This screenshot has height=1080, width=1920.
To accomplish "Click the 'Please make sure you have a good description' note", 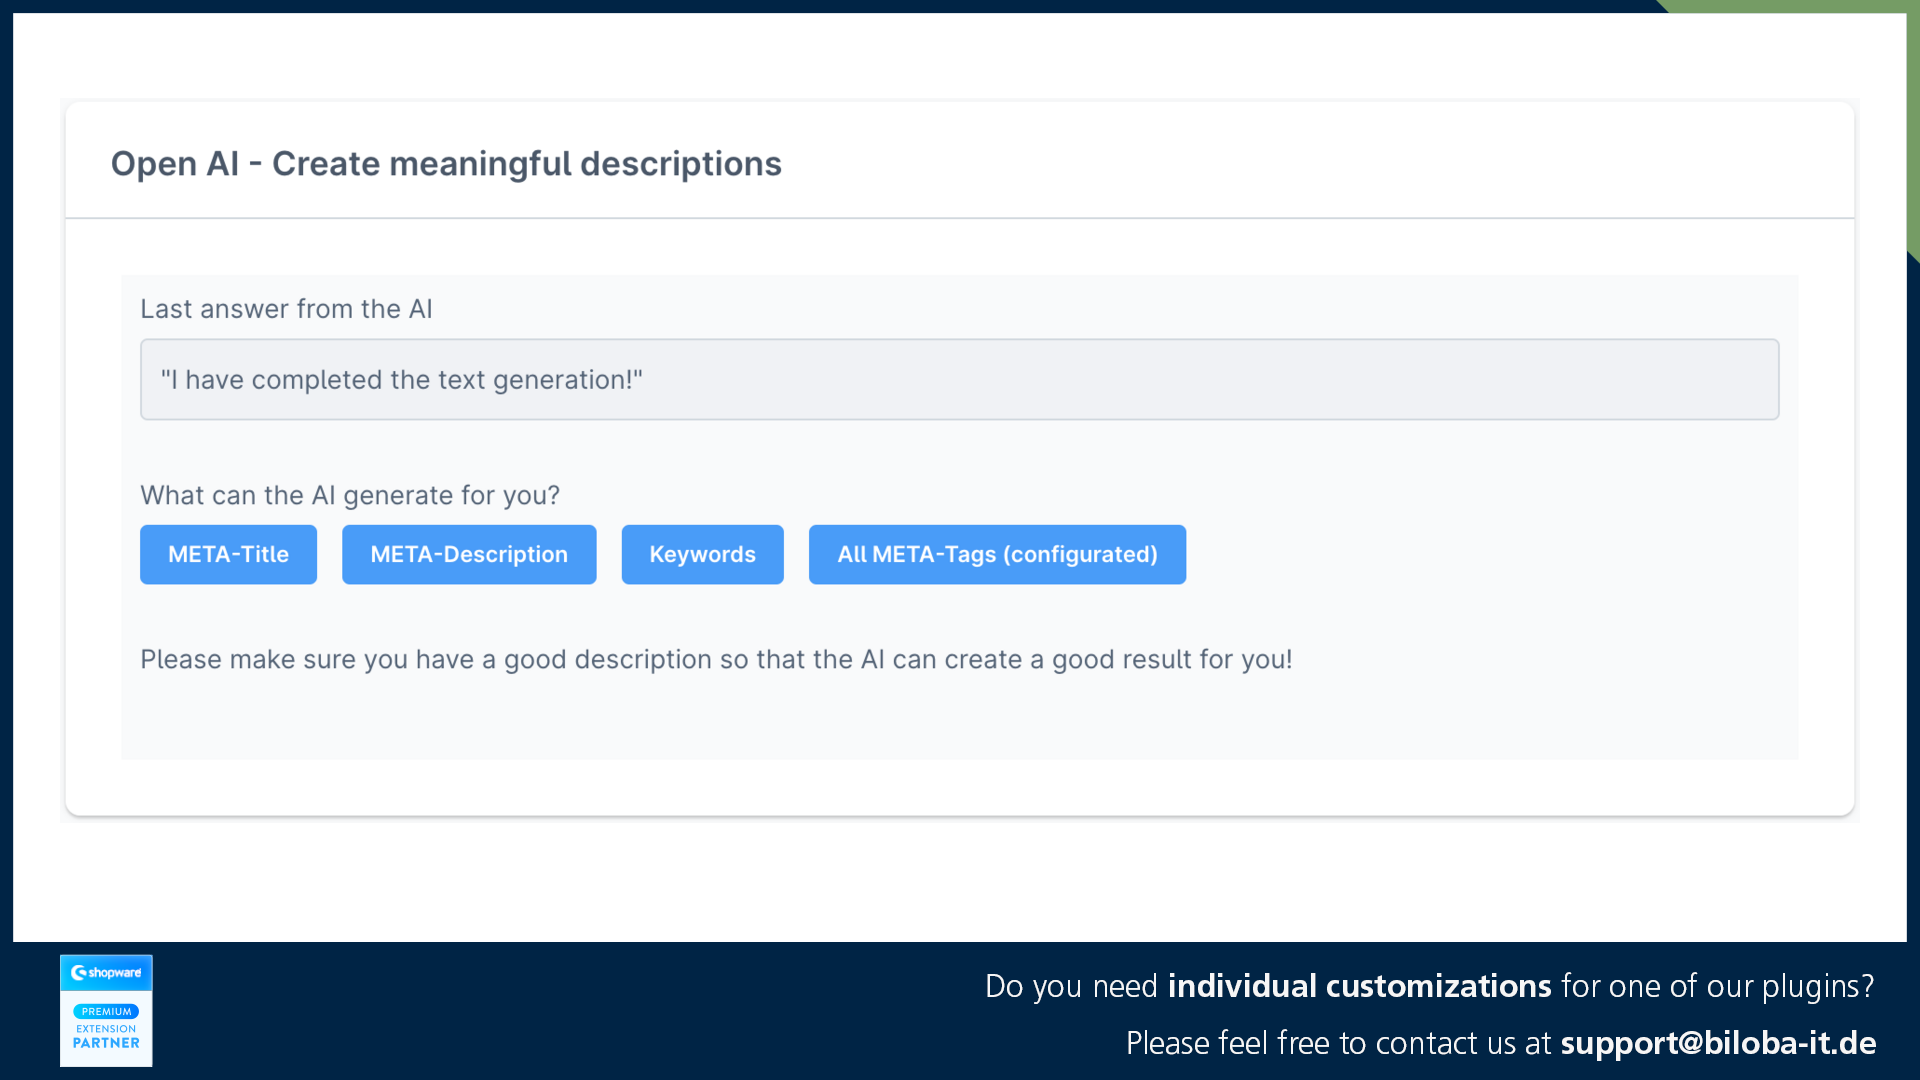I will point(716,659).
